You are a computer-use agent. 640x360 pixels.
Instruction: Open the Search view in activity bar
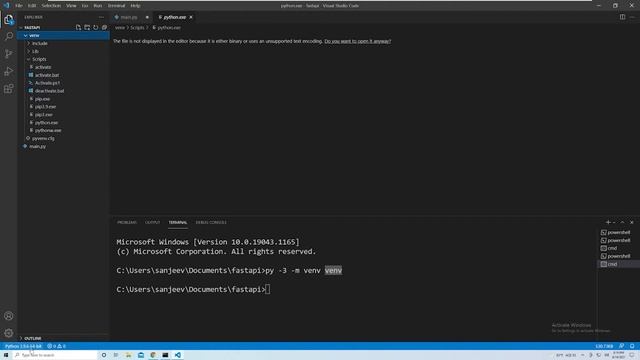9,36
